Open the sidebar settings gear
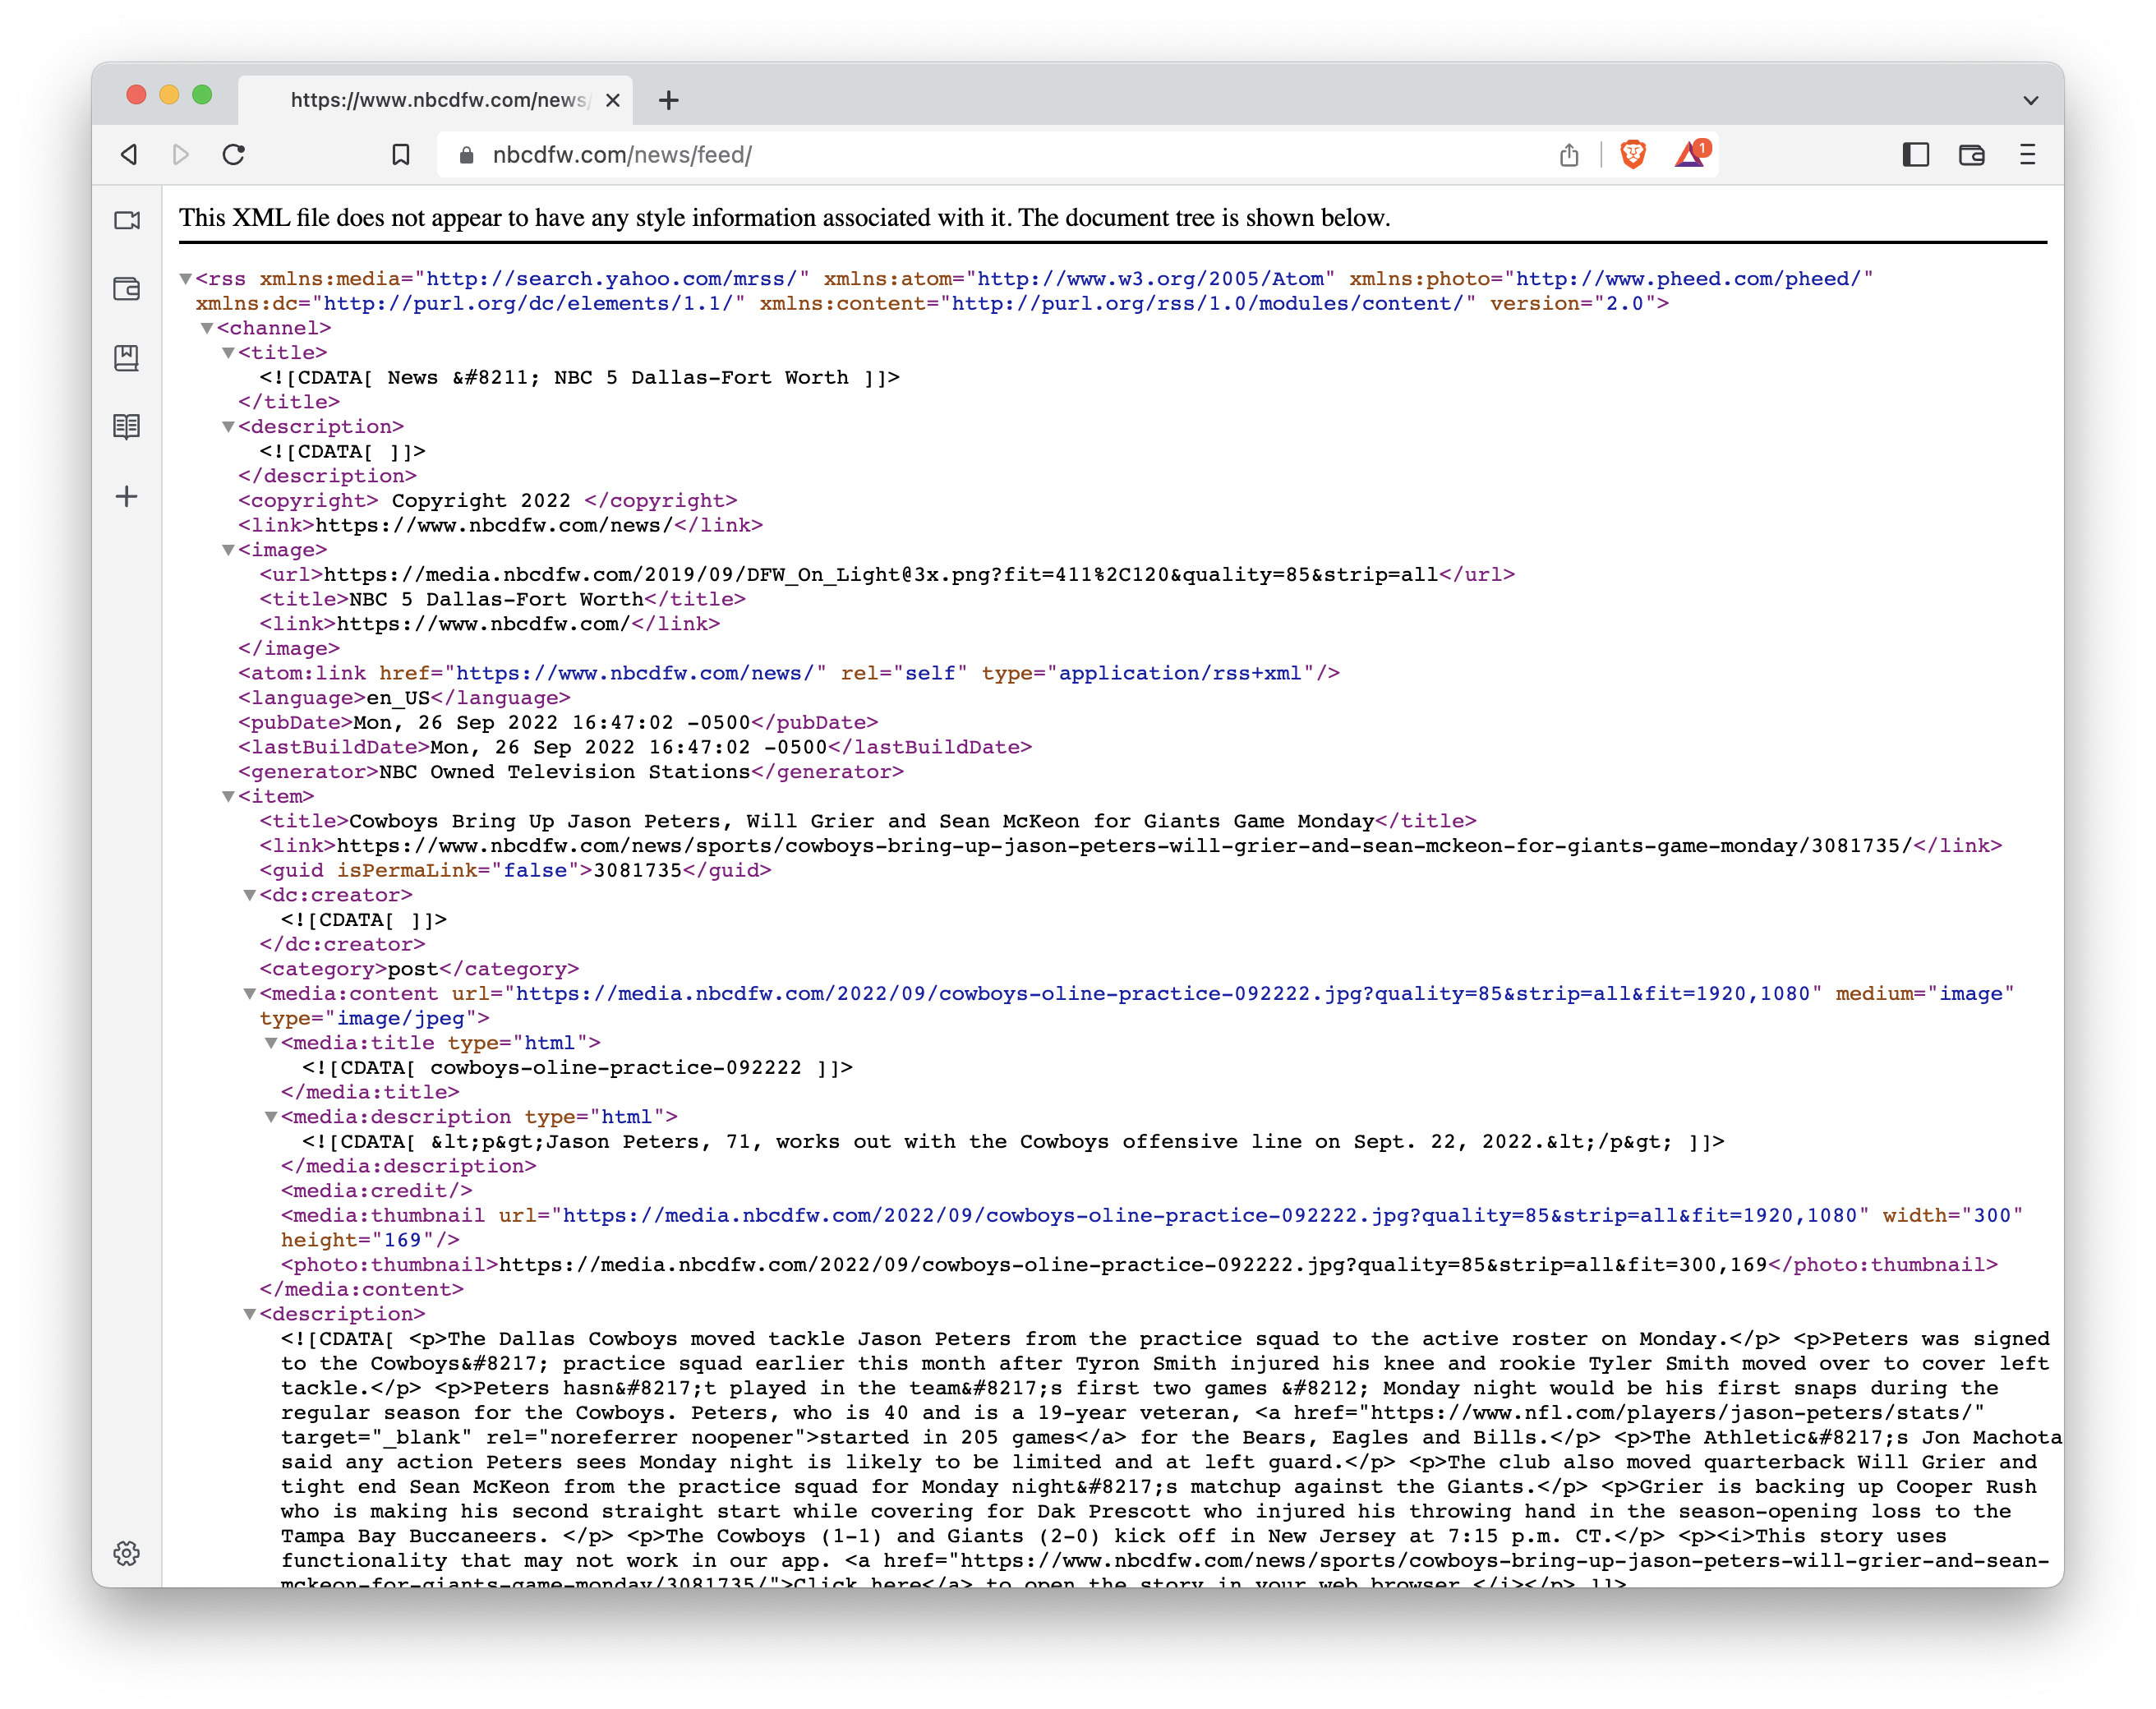The image size is (2156, 1709). [x=127, y=1553]
